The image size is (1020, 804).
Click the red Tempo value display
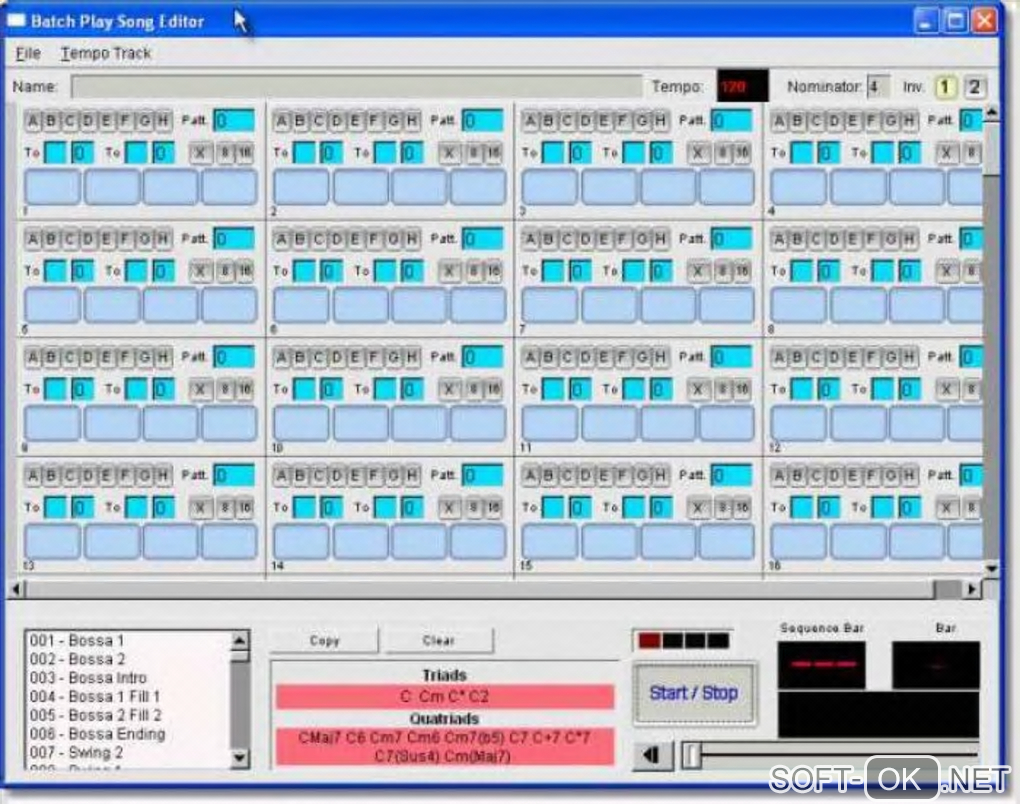tap(742, 87)
